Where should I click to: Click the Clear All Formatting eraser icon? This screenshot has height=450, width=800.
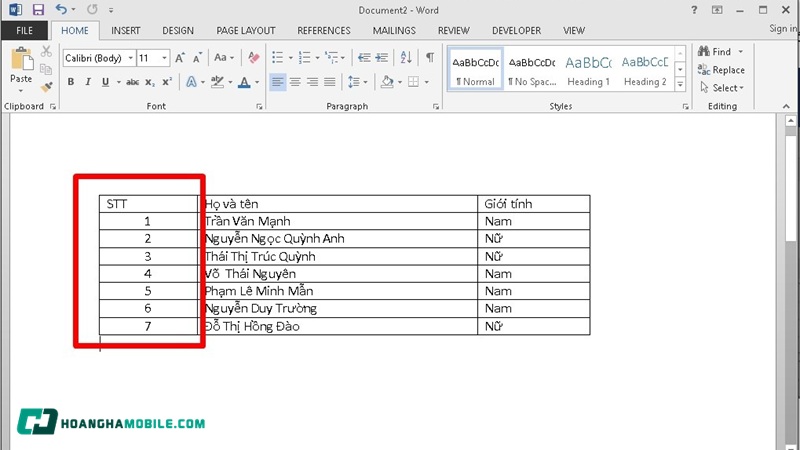click(x=253, y=58)
